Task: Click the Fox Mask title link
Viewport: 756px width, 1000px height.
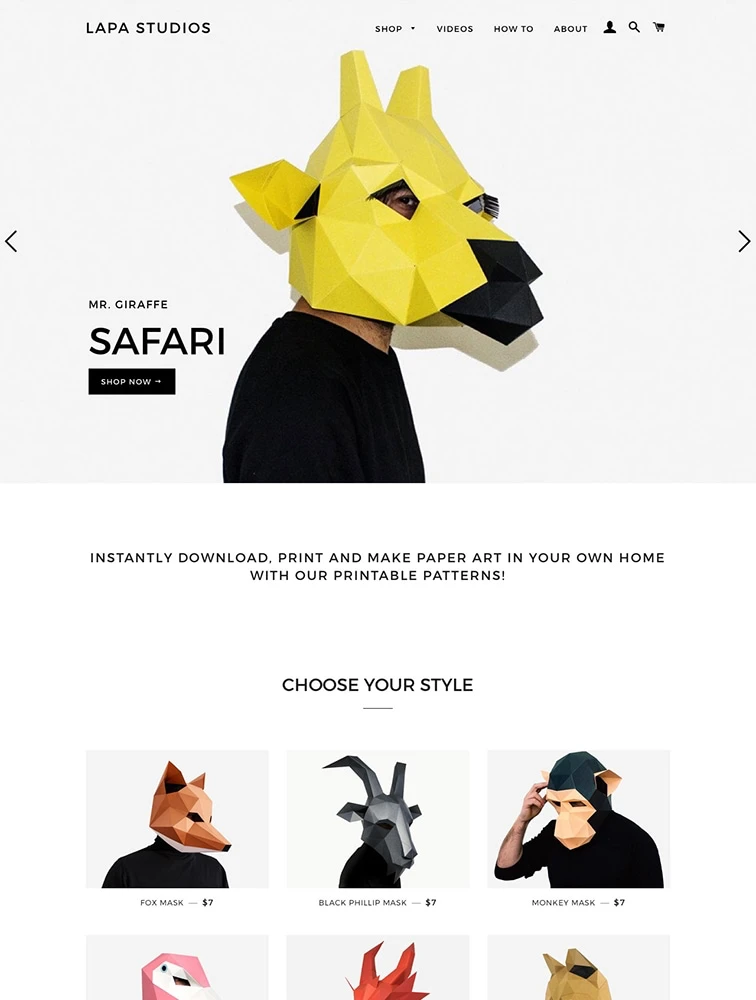Action: pos(162,902)
